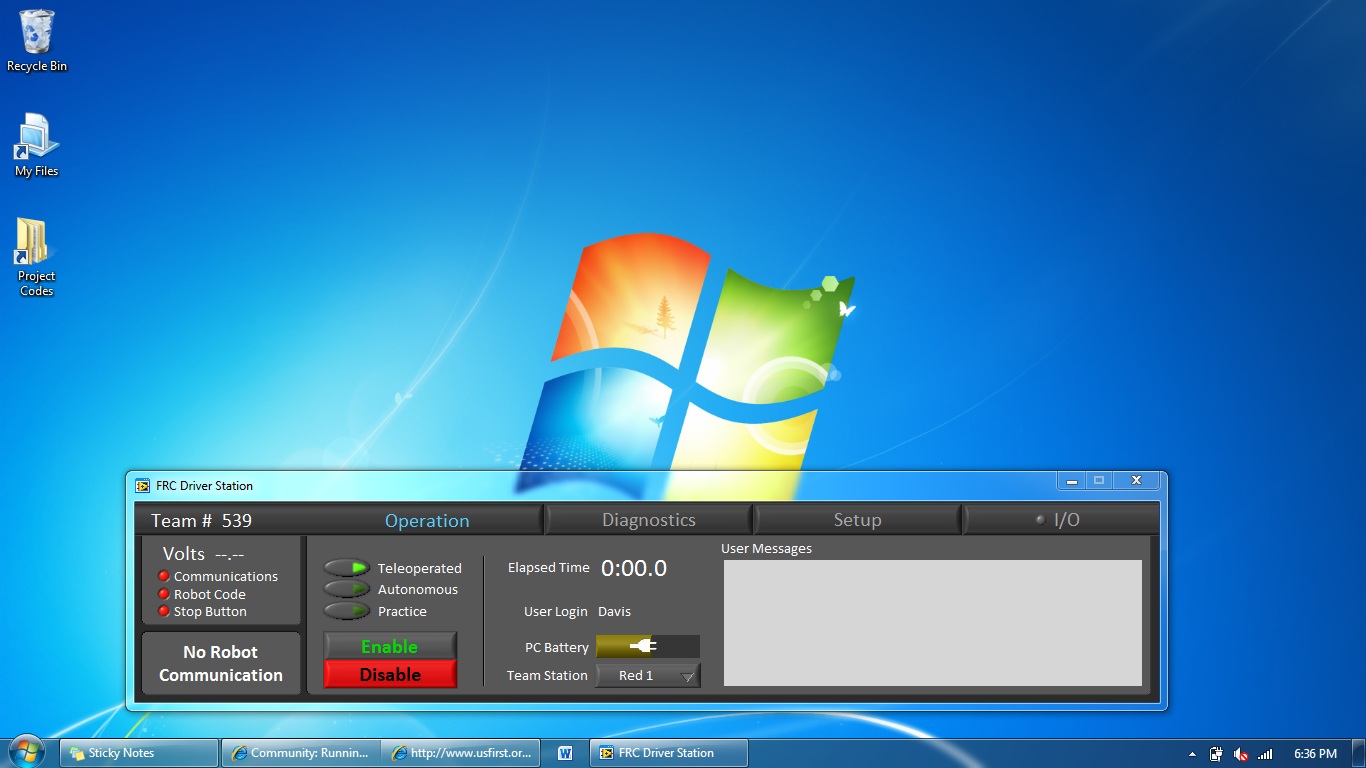Viewport: 1366px width, 768px height.
Task: Click the Robot Code status light
Action: [x=164, y=594]
